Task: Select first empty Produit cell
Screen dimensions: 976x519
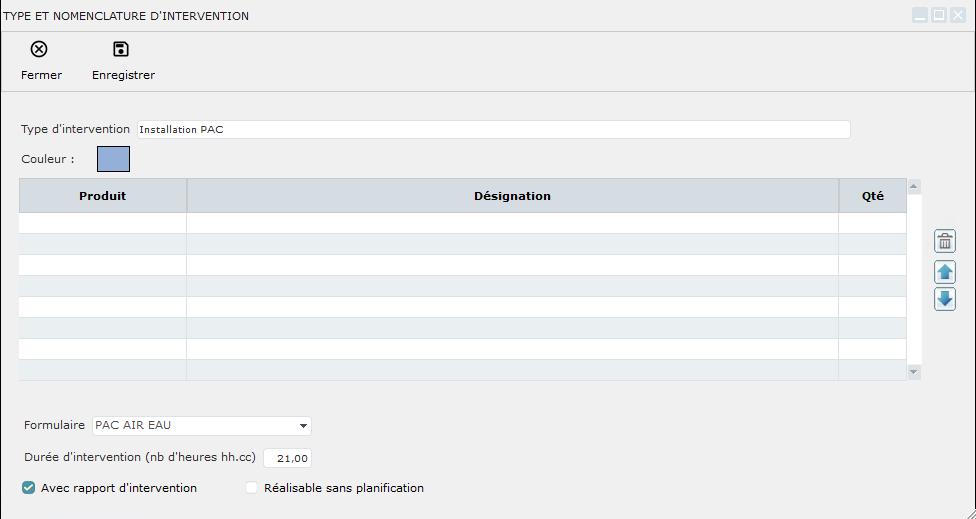Action: tap(102, 223)
